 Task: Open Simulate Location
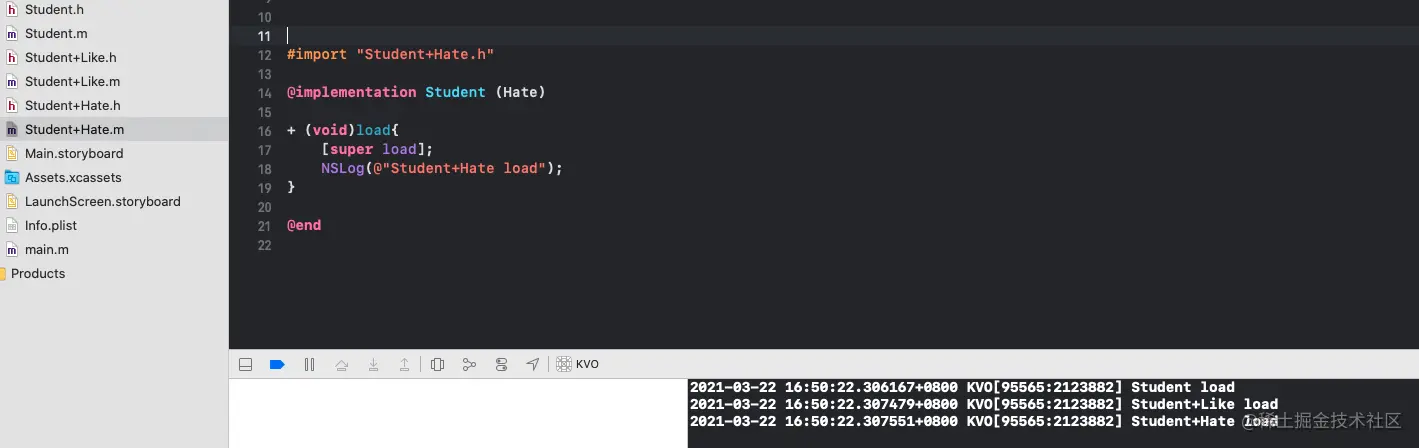tap(533, 365)
